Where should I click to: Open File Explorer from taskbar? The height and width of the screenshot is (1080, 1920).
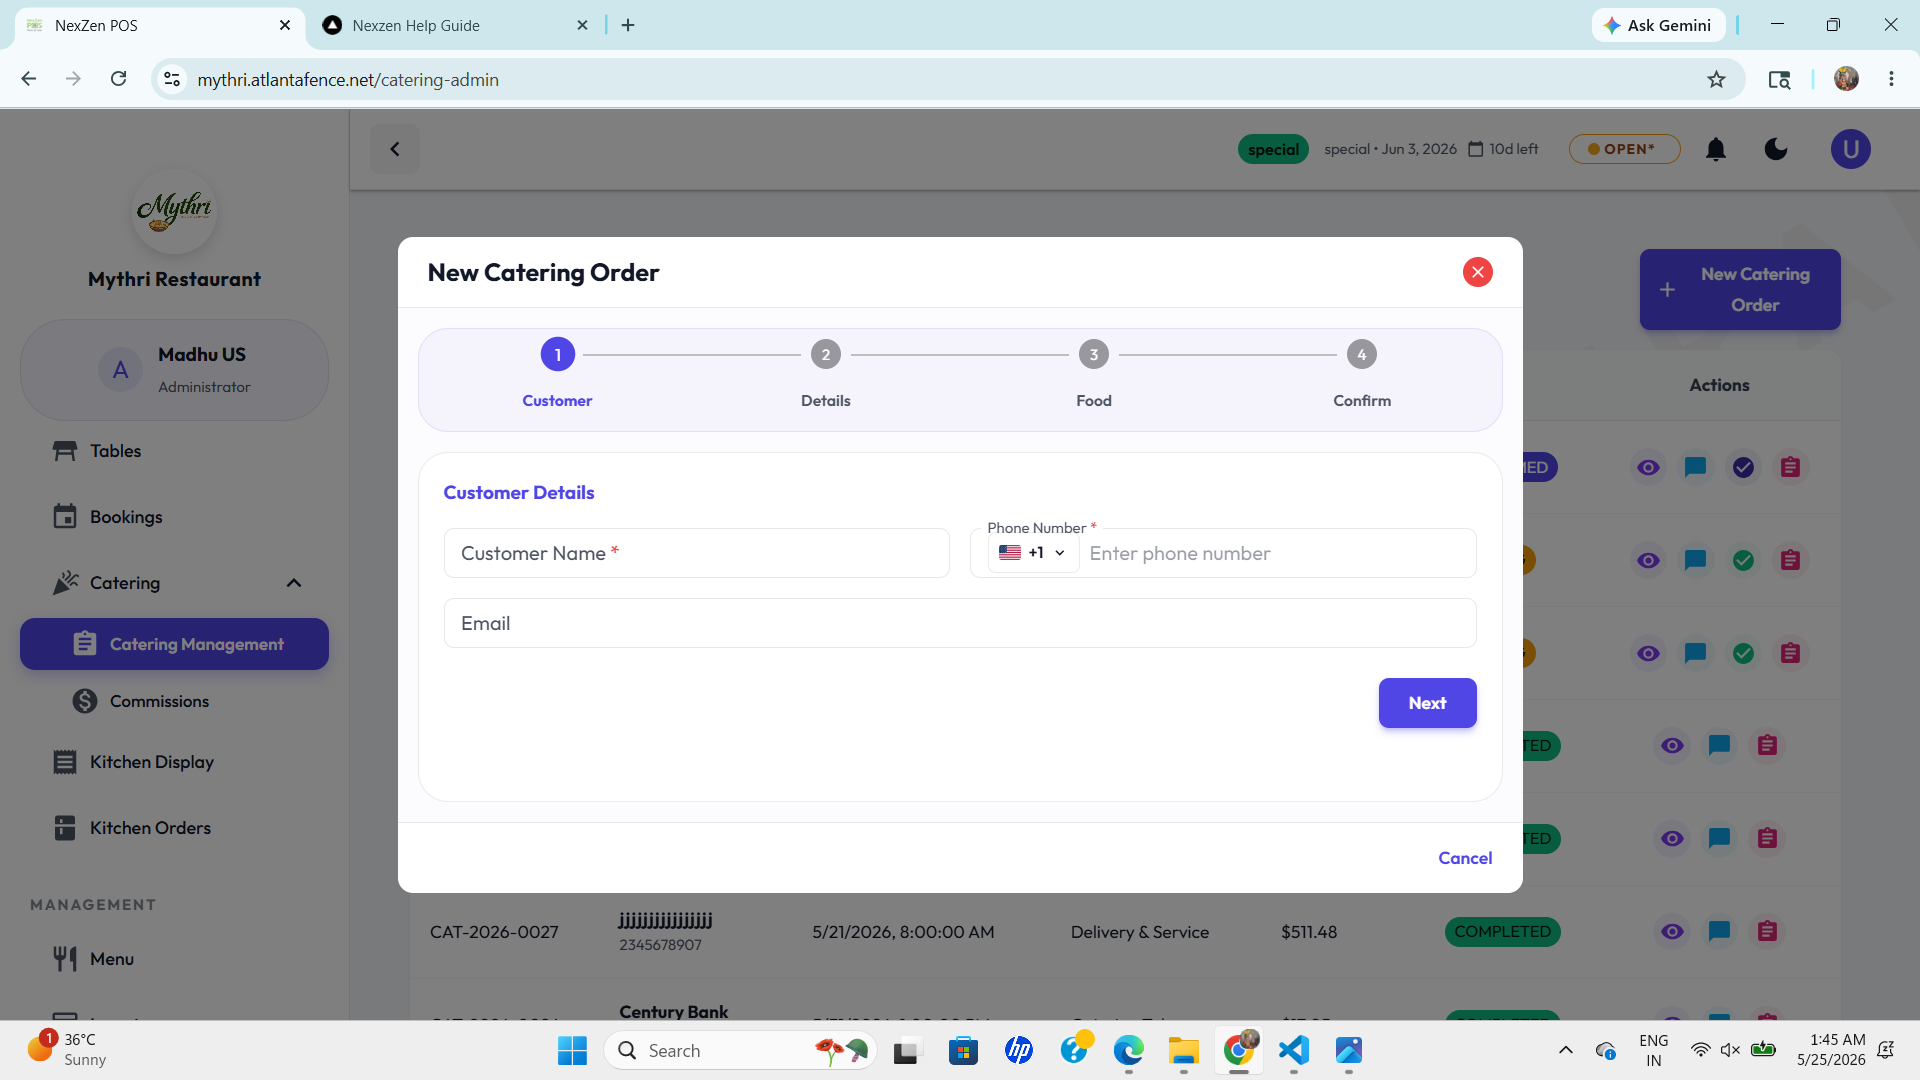[x=1183, y=1050]
